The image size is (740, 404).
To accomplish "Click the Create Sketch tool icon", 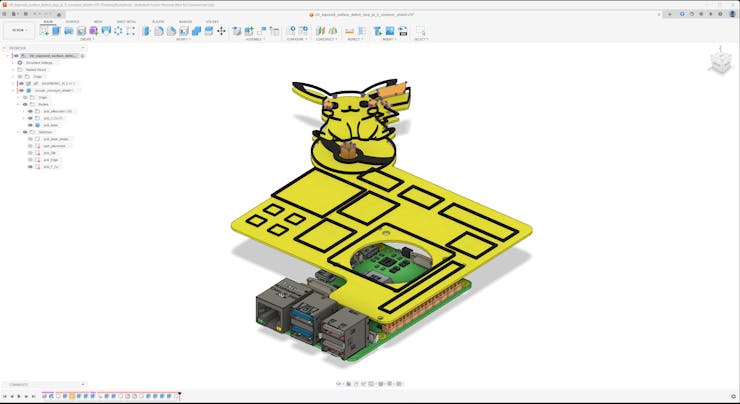I will [44, 31].
